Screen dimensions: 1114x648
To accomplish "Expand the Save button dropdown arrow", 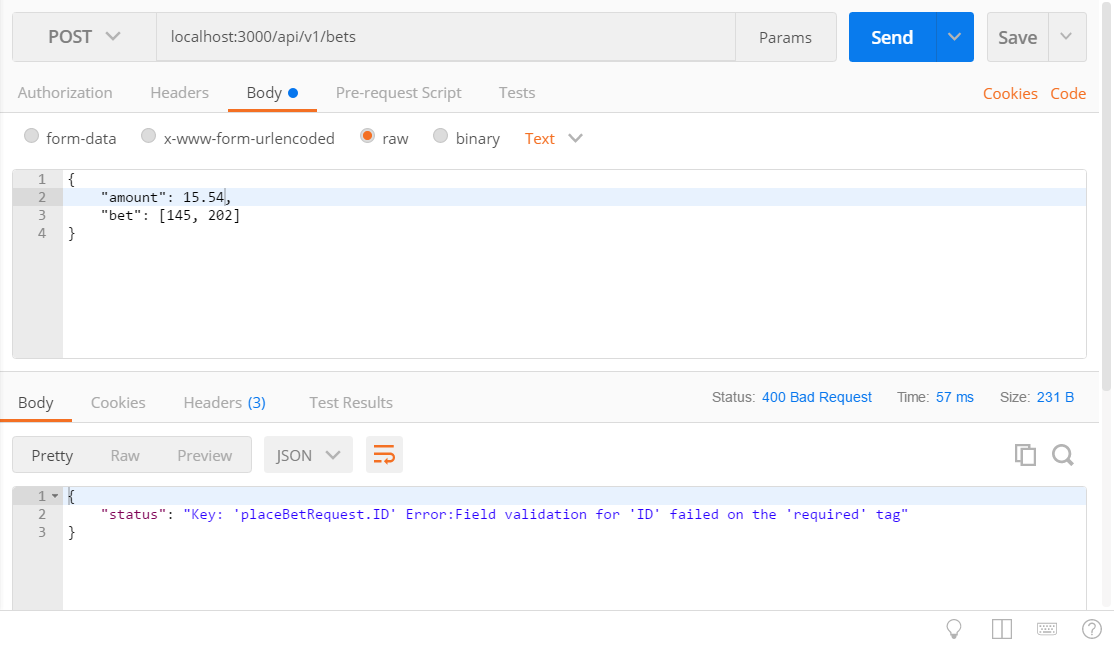I will (x=1066, y=37).
